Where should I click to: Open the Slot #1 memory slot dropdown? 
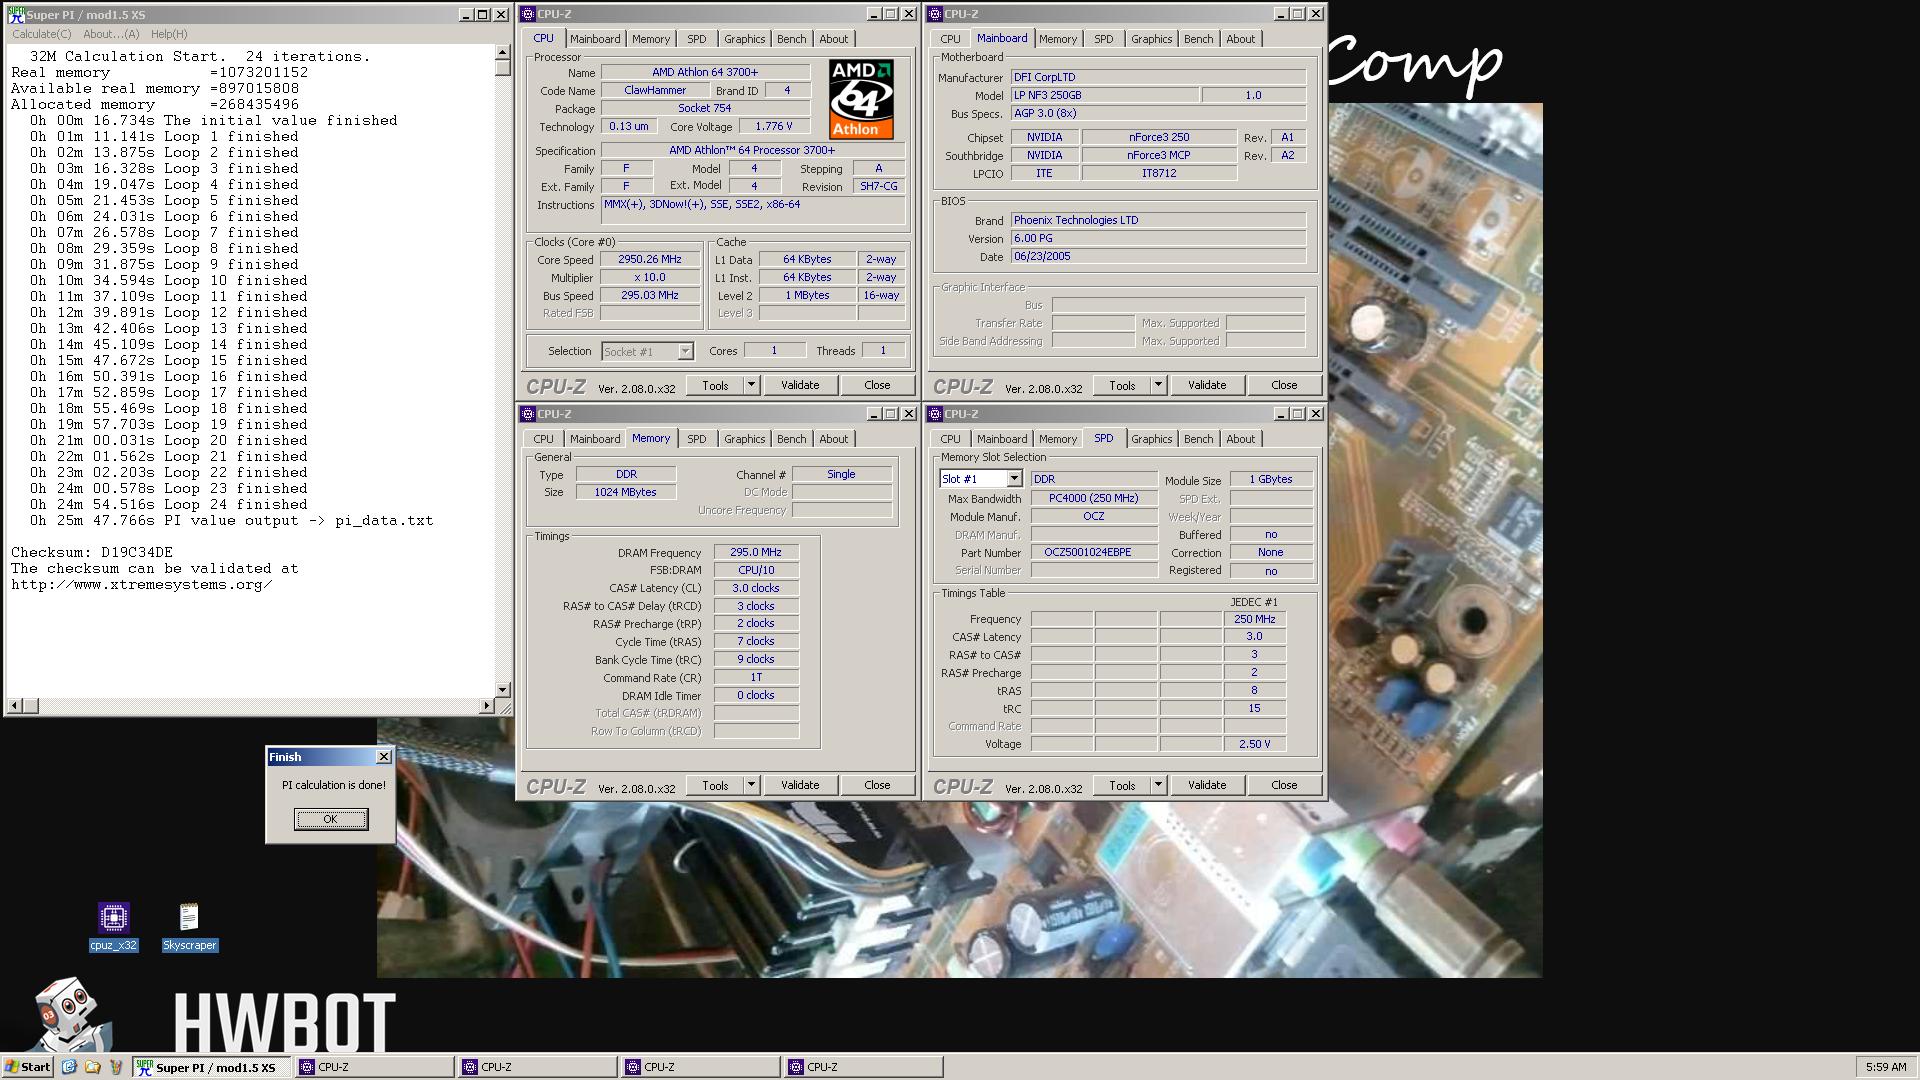(x=1014, y=479)
